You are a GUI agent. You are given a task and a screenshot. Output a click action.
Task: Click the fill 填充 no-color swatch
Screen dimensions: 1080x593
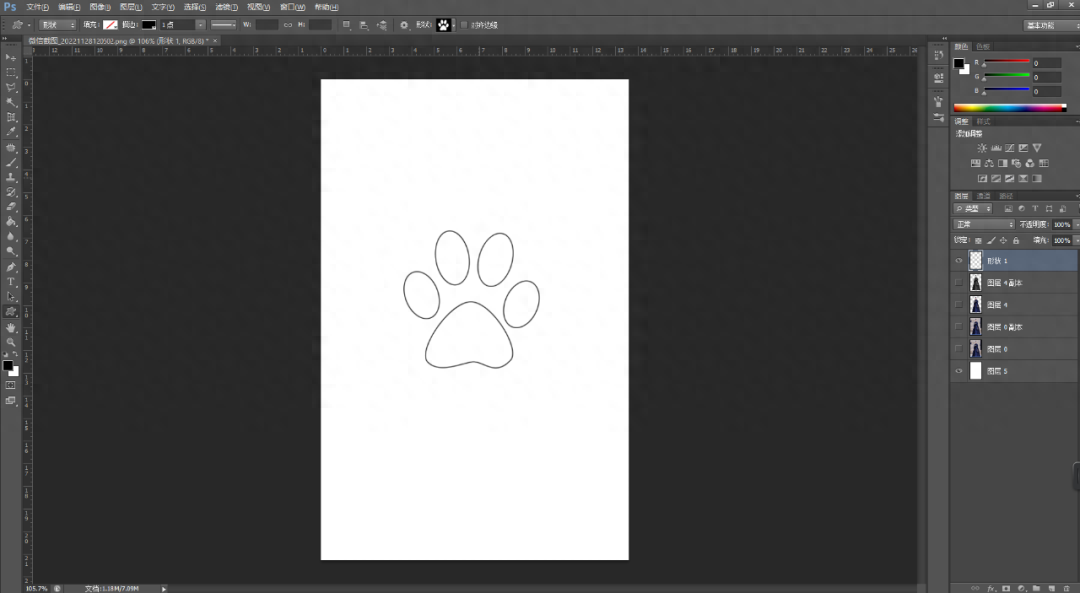click(x=110, y=25)
